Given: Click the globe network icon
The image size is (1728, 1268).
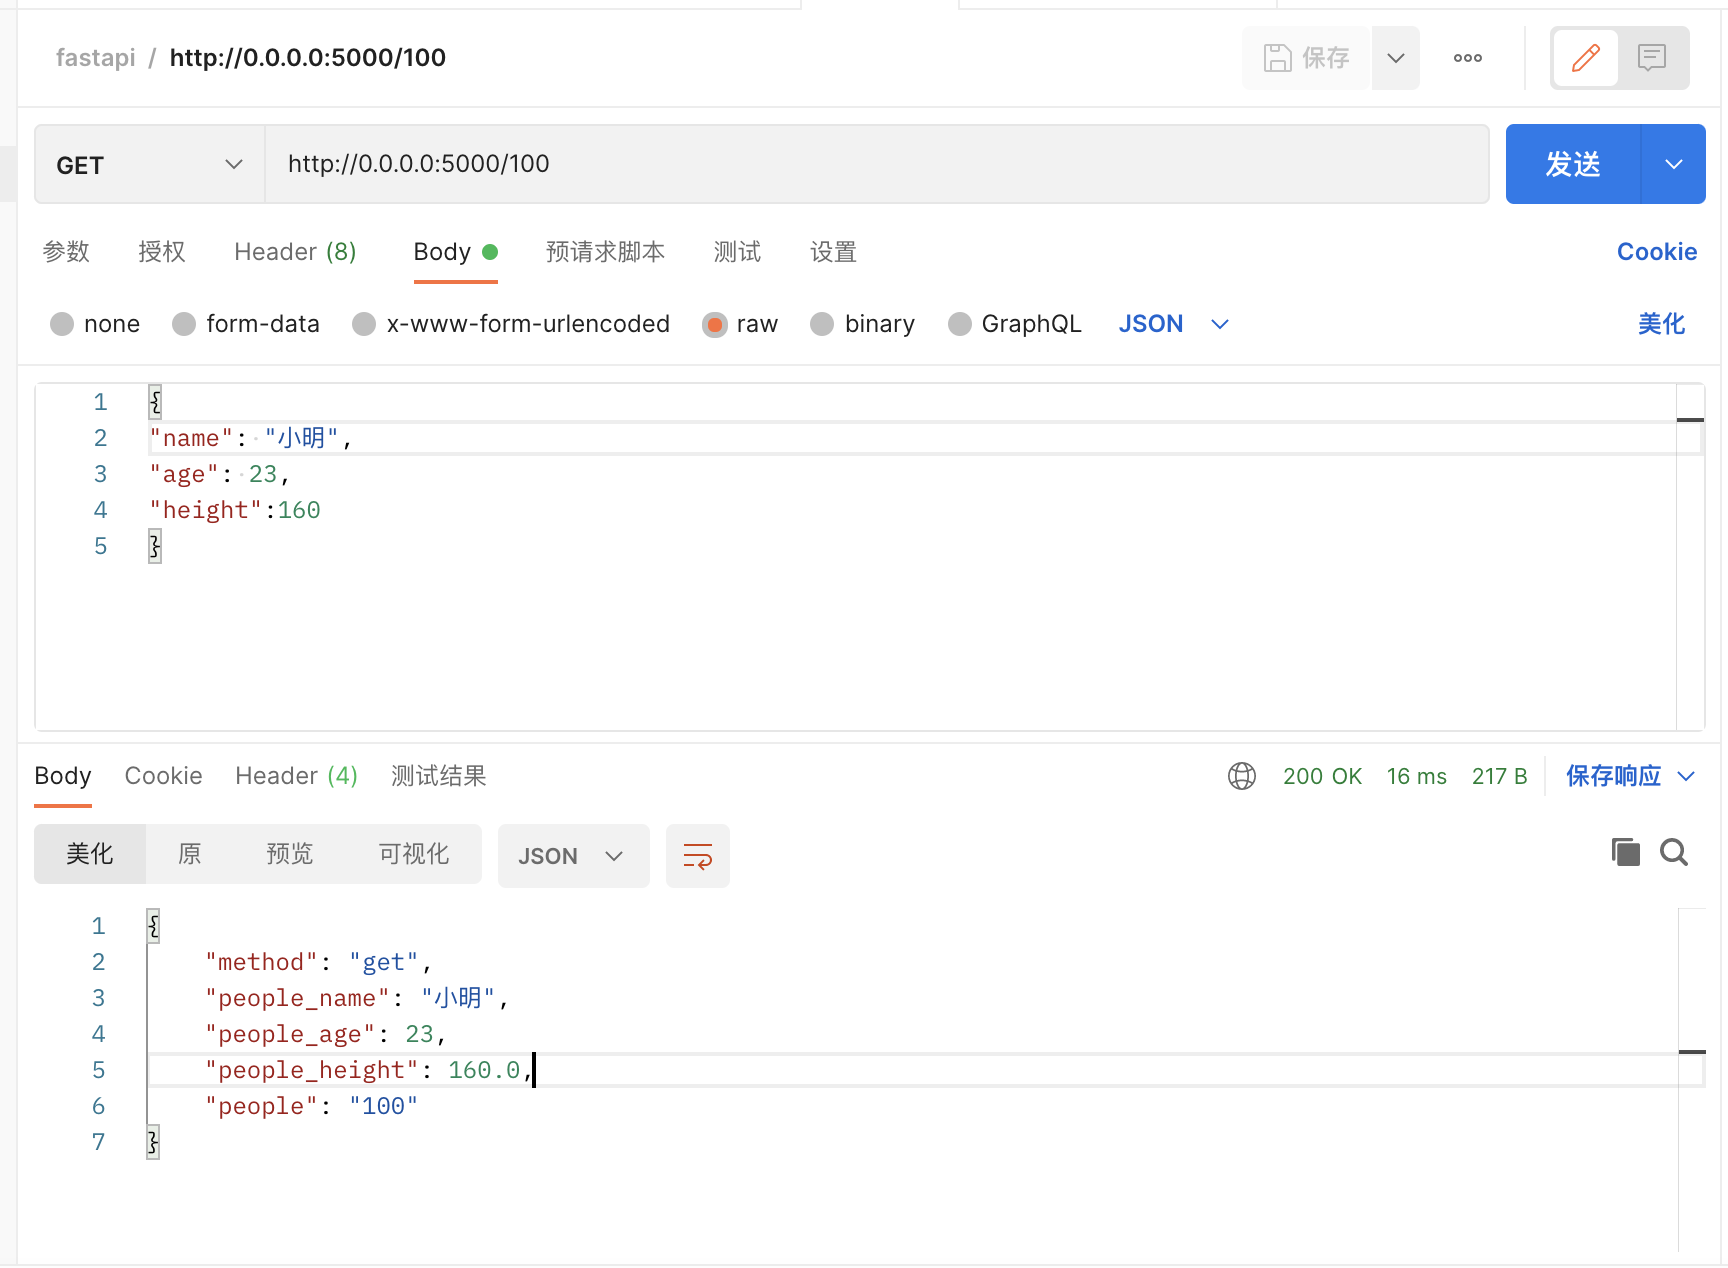Looking at the screenshot, I should [1241, 776].
